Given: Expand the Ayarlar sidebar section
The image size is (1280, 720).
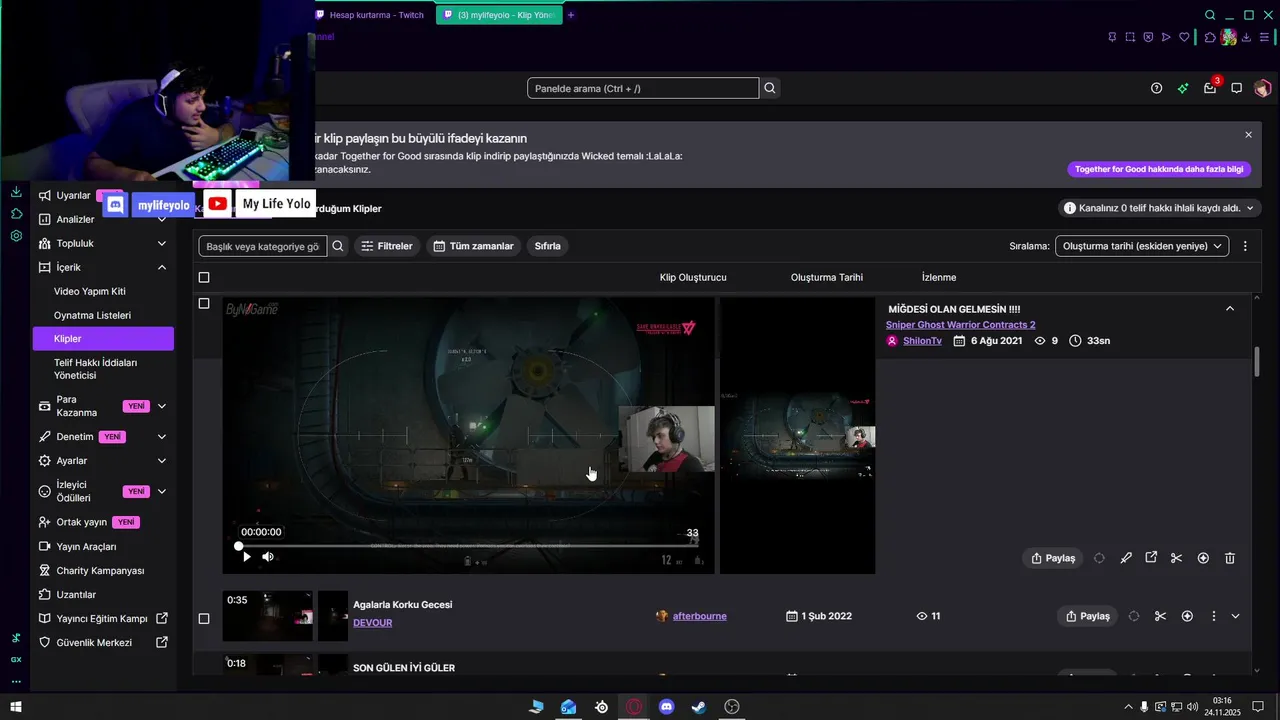Looking at the screenshot, I should (162, 461).
